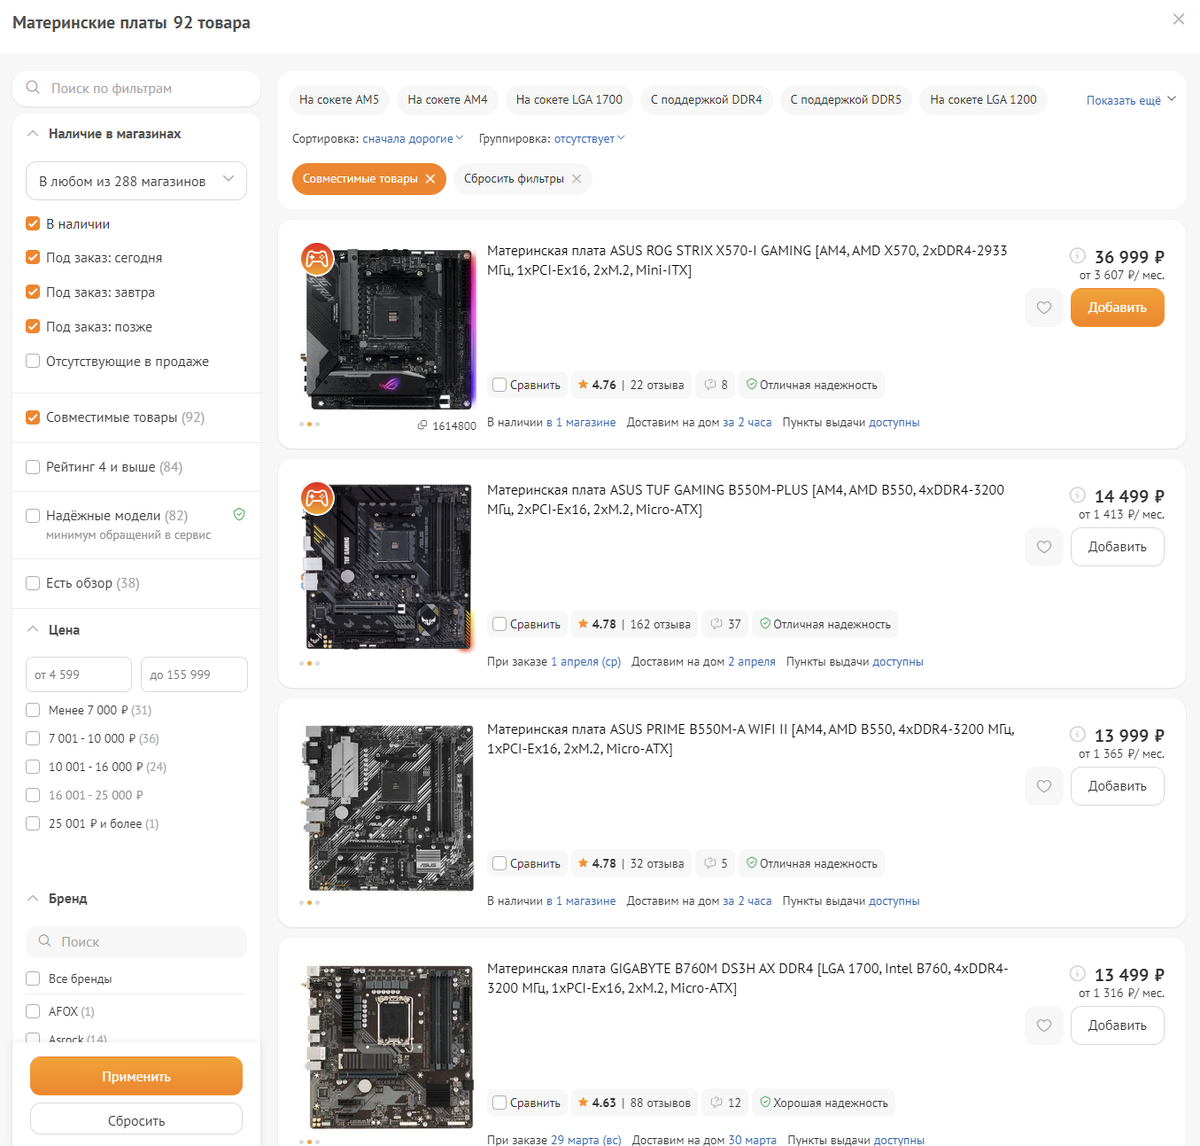
Task: Open 4.78 star rating with 162 отзыва
Action: coord(634,624)
